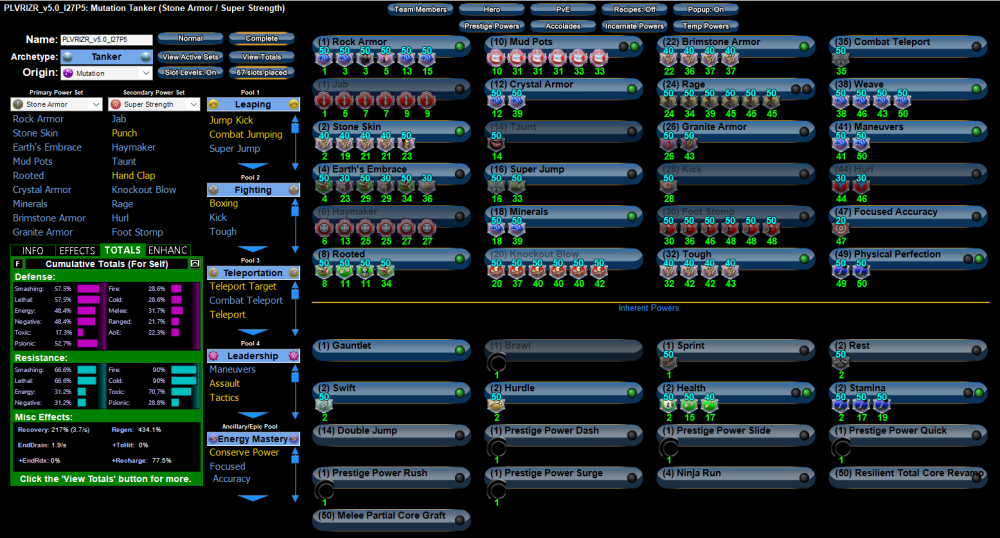Toggle the Gauntlet inherent power indicator

[459, 349]
